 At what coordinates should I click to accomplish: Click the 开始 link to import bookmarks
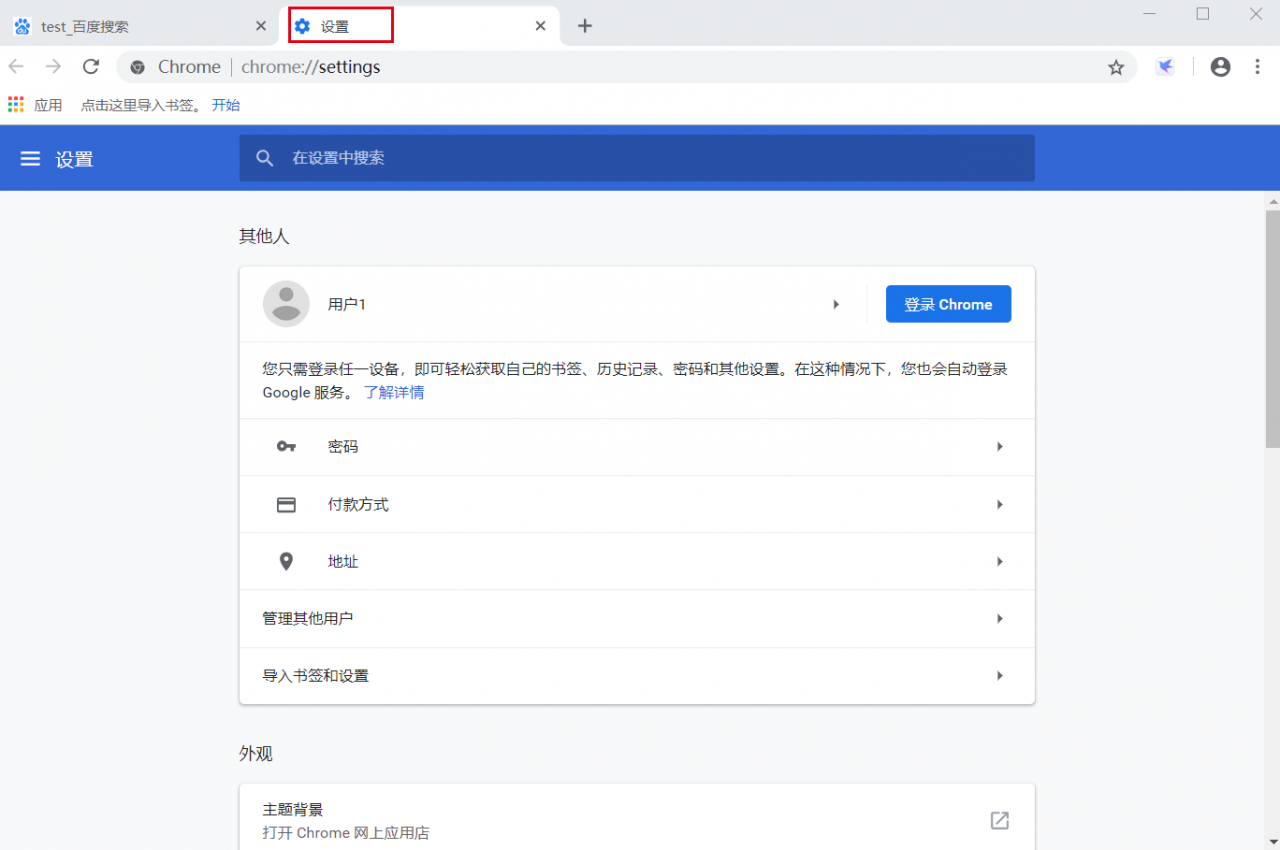(x=226, y=105)
